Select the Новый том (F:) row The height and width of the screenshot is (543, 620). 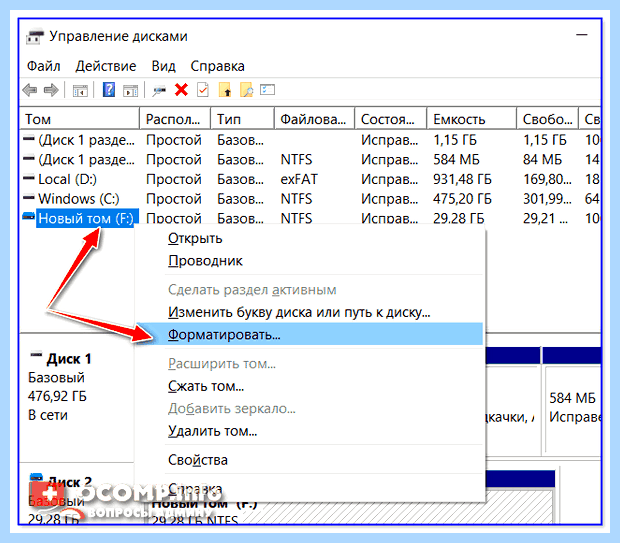click(310, 218)
